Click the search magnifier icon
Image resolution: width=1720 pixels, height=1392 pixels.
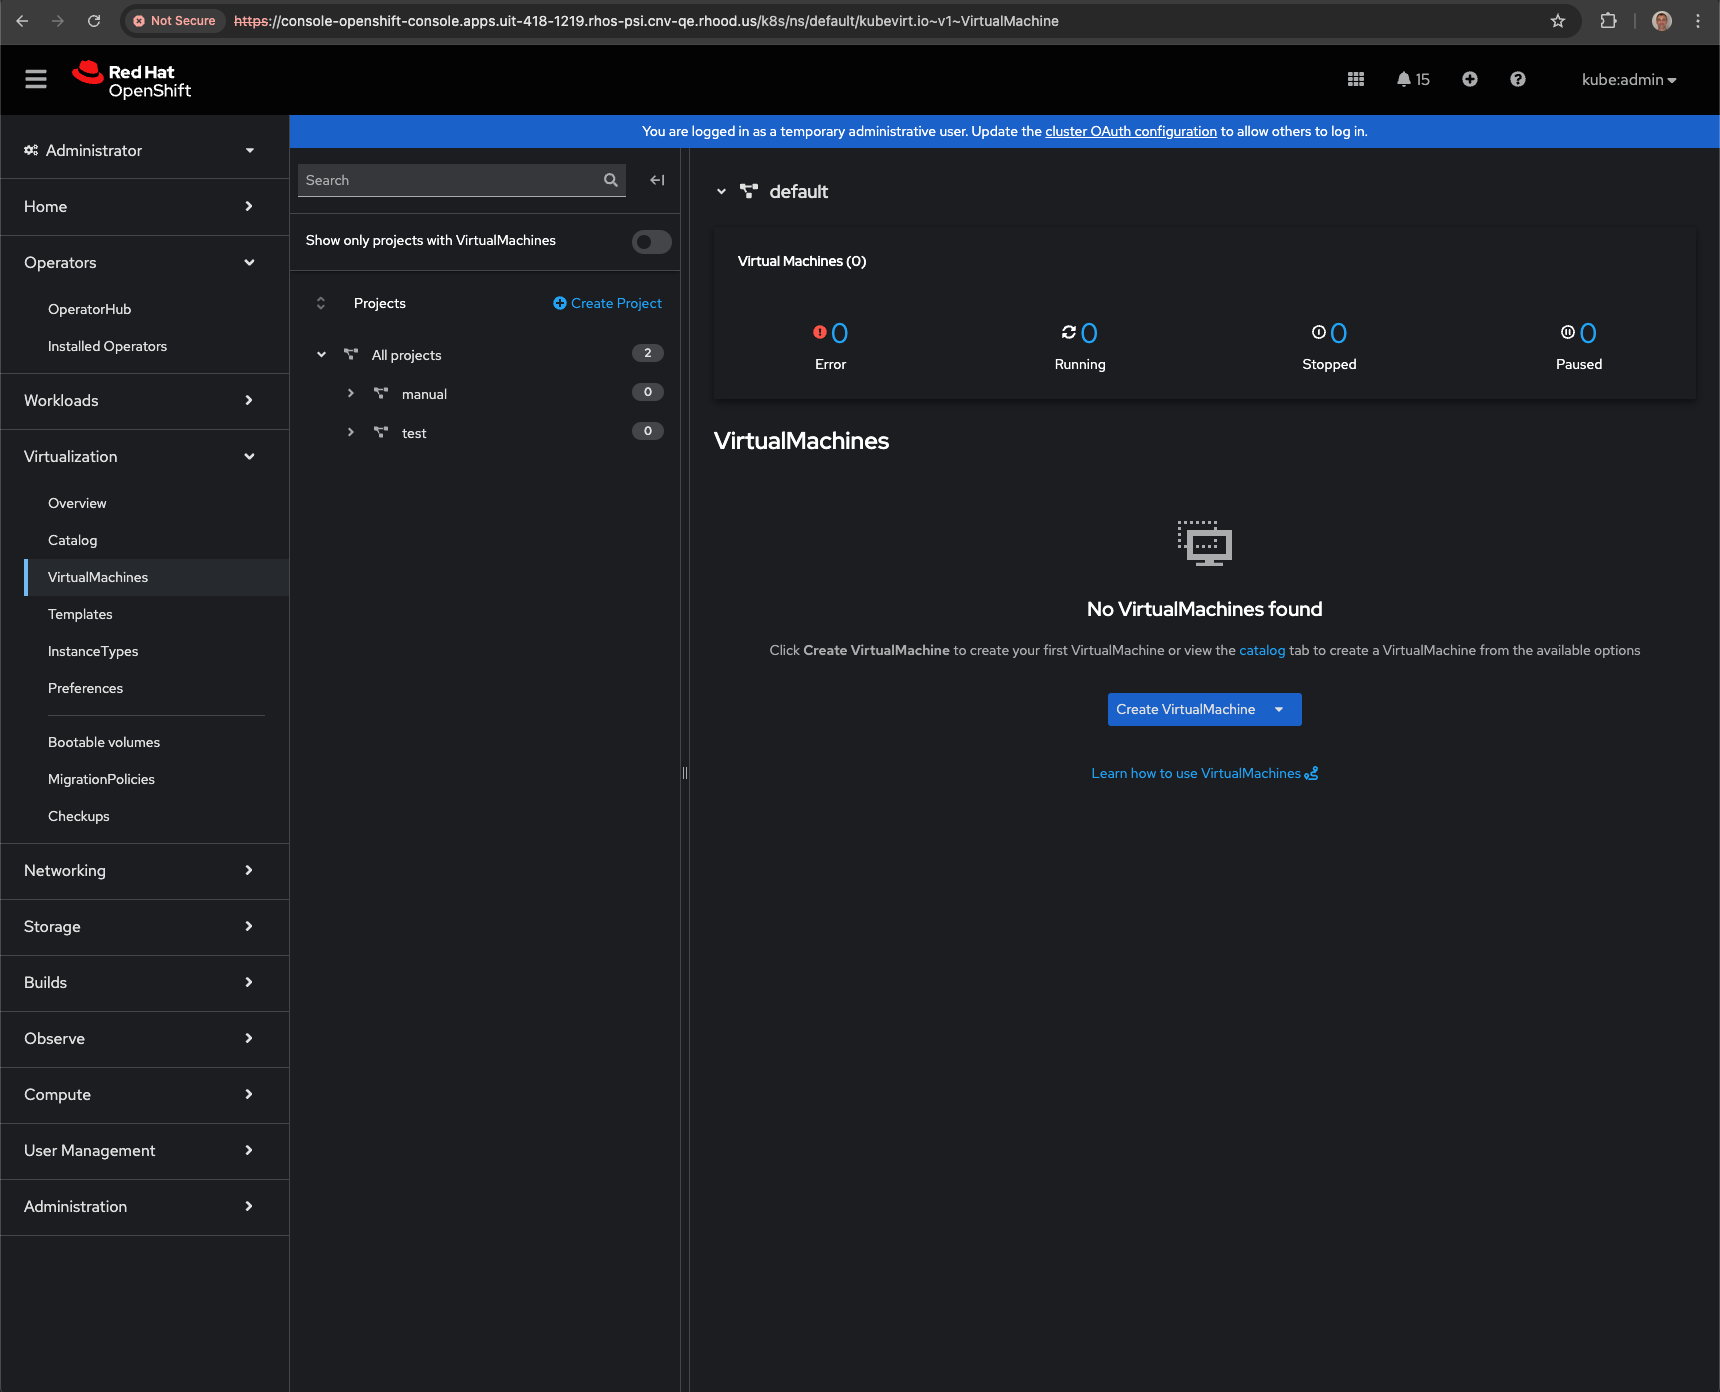pos(610,180)
